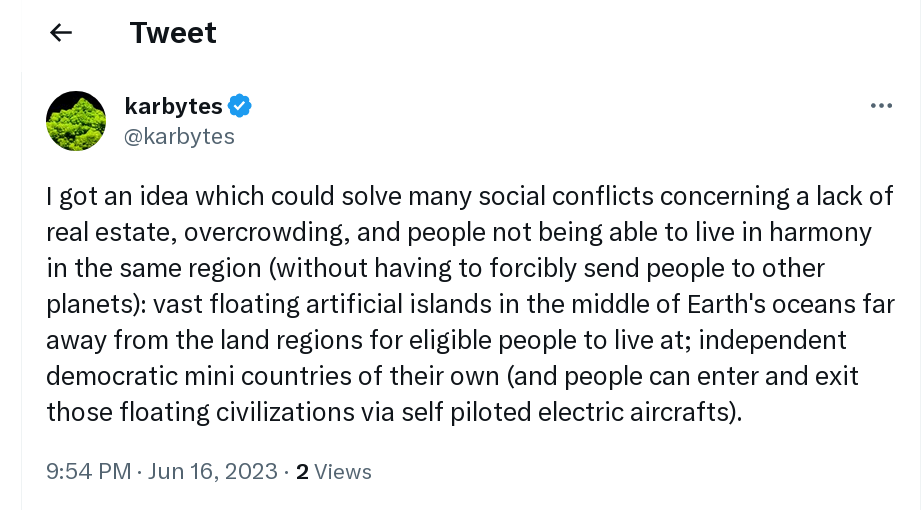
Task: Open the 9:54 PM timestamp link
Action: tap(88, 472)
